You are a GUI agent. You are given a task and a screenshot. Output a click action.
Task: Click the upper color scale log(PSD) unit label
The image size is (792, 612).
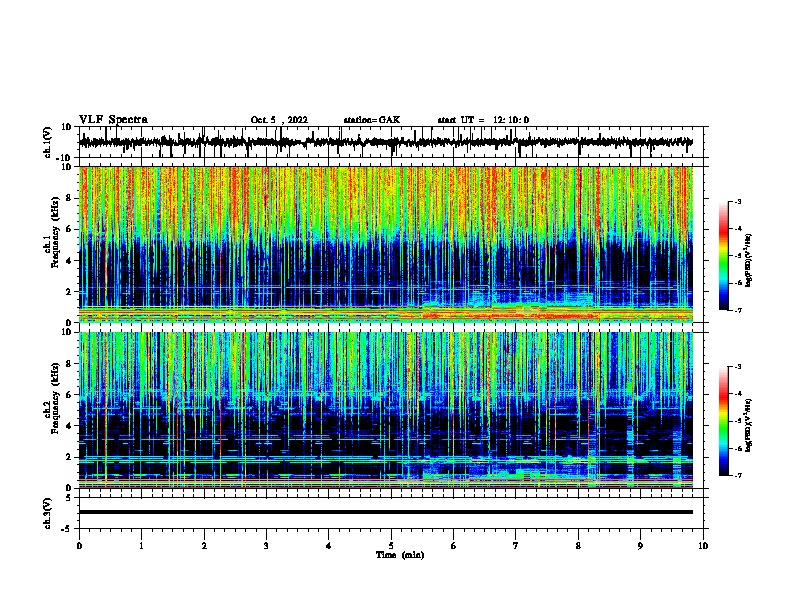[x=749, y=261]
